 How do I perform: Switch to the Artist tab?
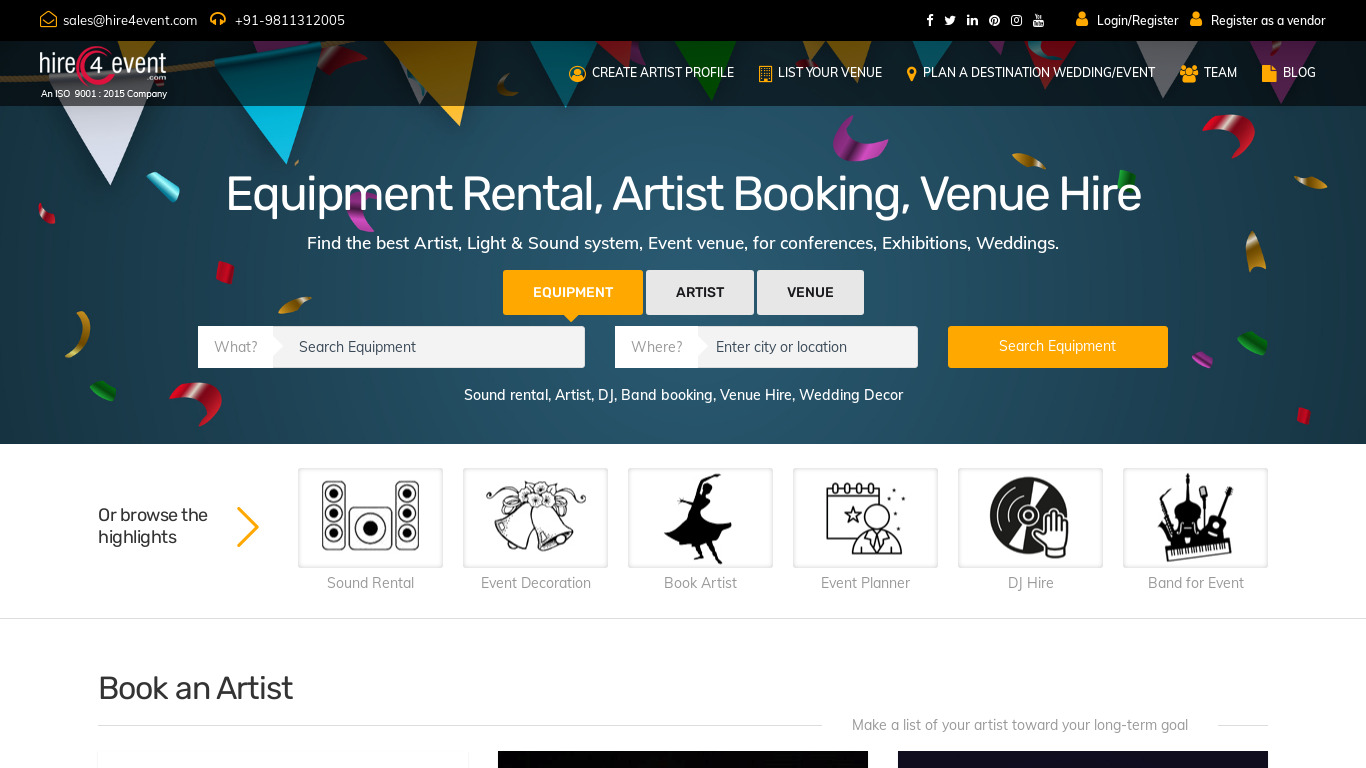tap(700, 292)
